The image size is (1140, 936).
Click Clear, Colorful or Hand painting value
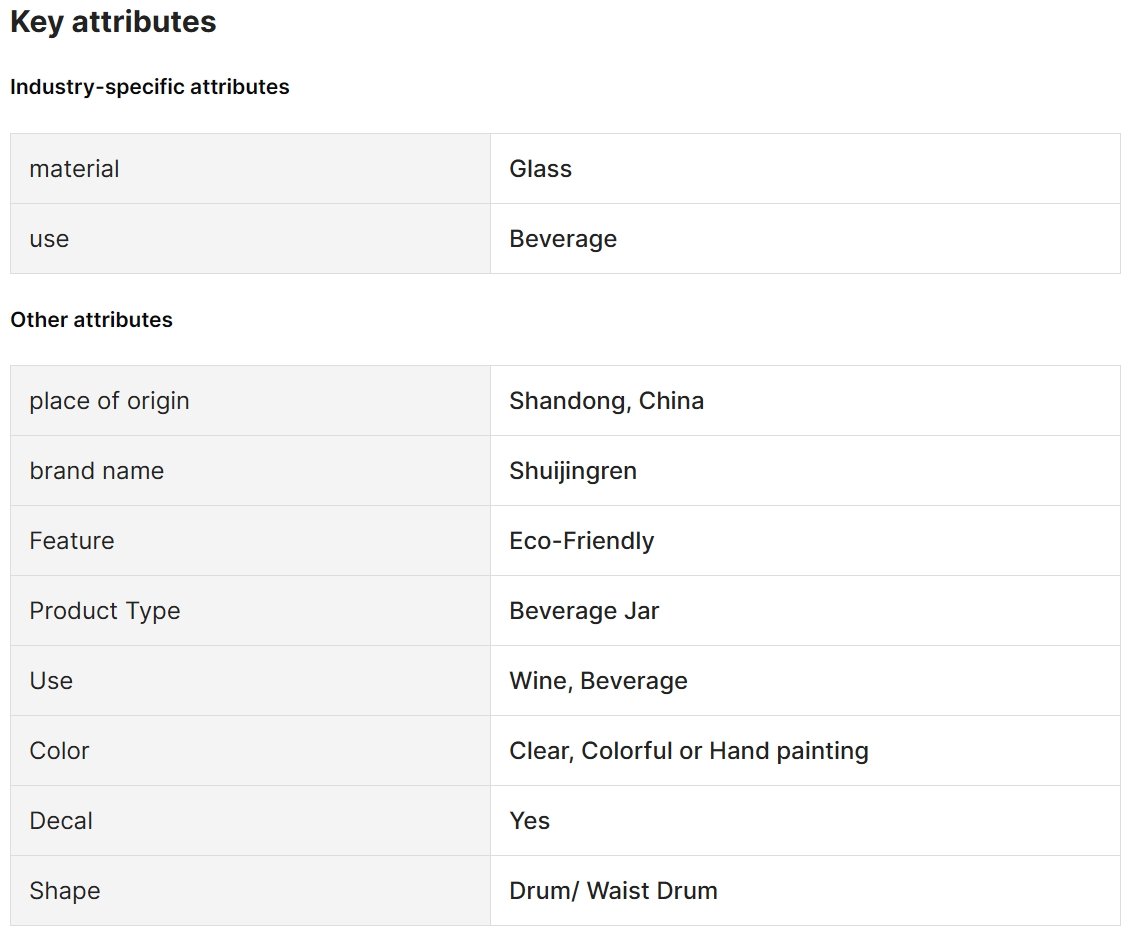point(689,751)
